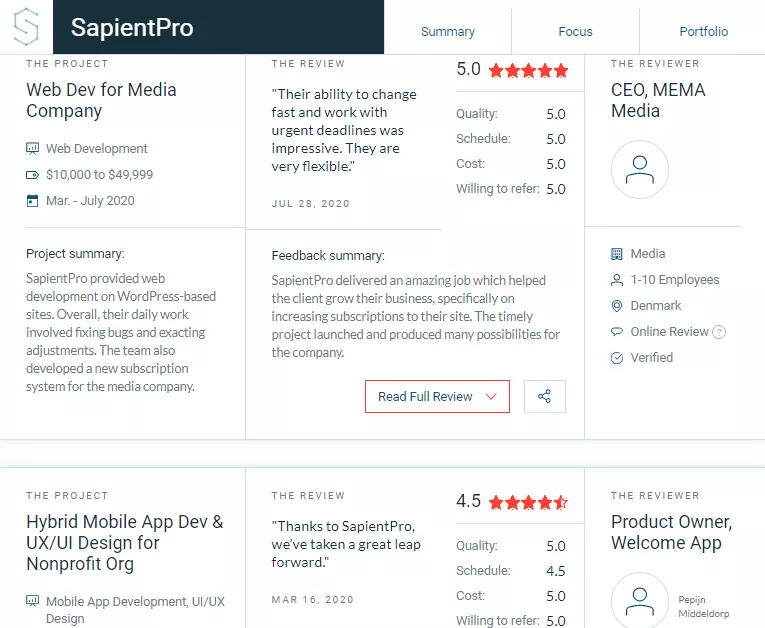This screenshot has height=628, width=765.
Task: Click the CEO MEMA Media avatar icon
Action: 640,169
